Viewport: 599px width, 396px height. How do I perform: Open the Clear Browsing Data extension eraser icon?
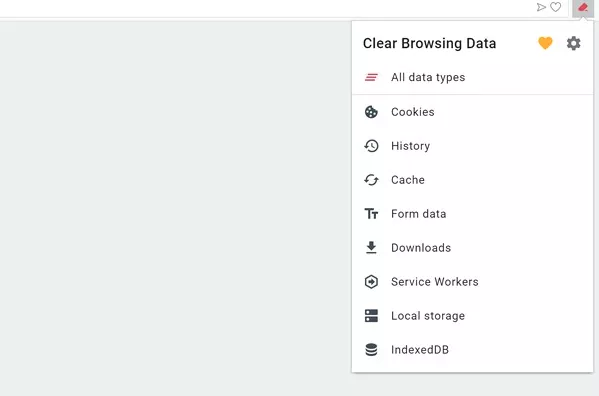[583, 8]
